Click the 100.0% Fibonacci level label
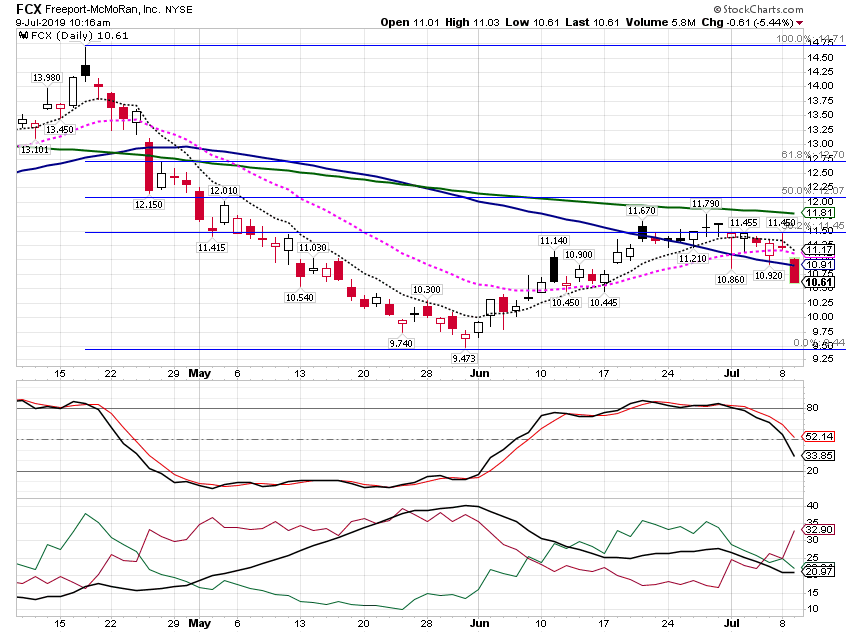Screen dimensions: 850x633 [x=810, y=38]
